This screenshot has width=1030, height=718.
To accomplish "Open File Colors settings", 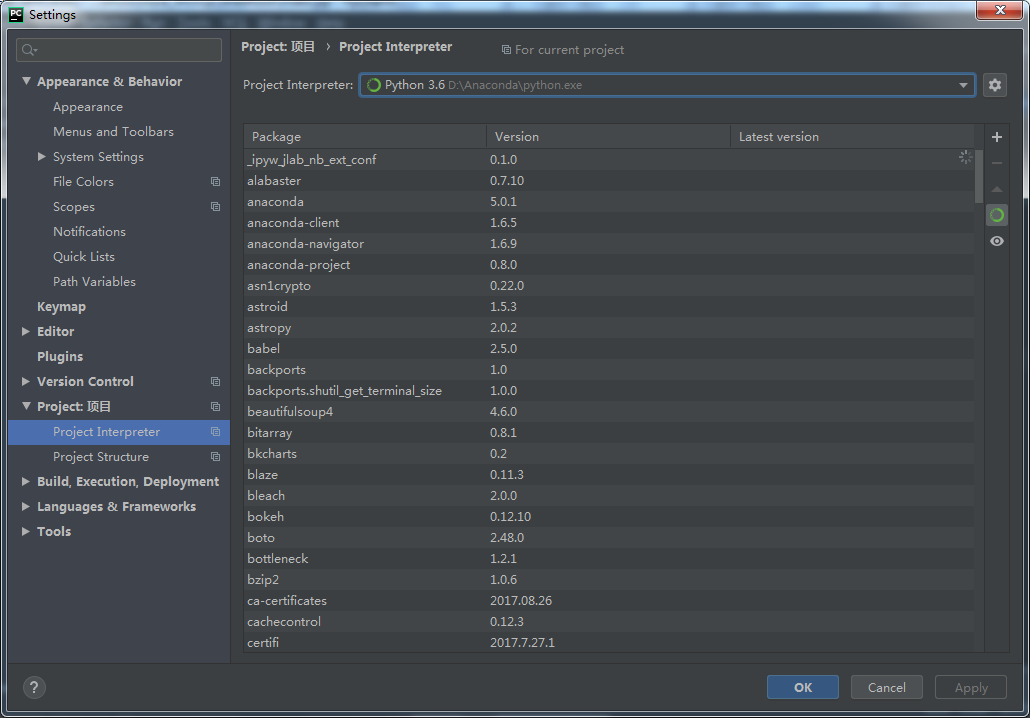I will [83, 181].
